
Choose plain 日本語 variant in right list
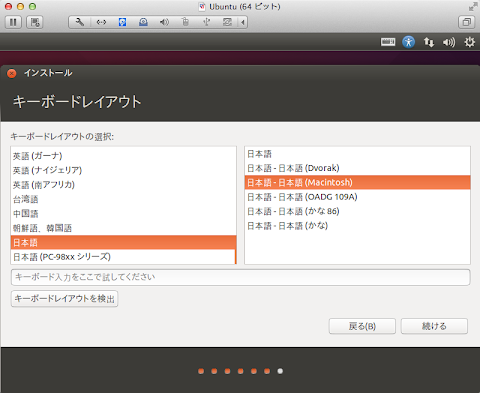pyautogui.click(x=357, y=154)
